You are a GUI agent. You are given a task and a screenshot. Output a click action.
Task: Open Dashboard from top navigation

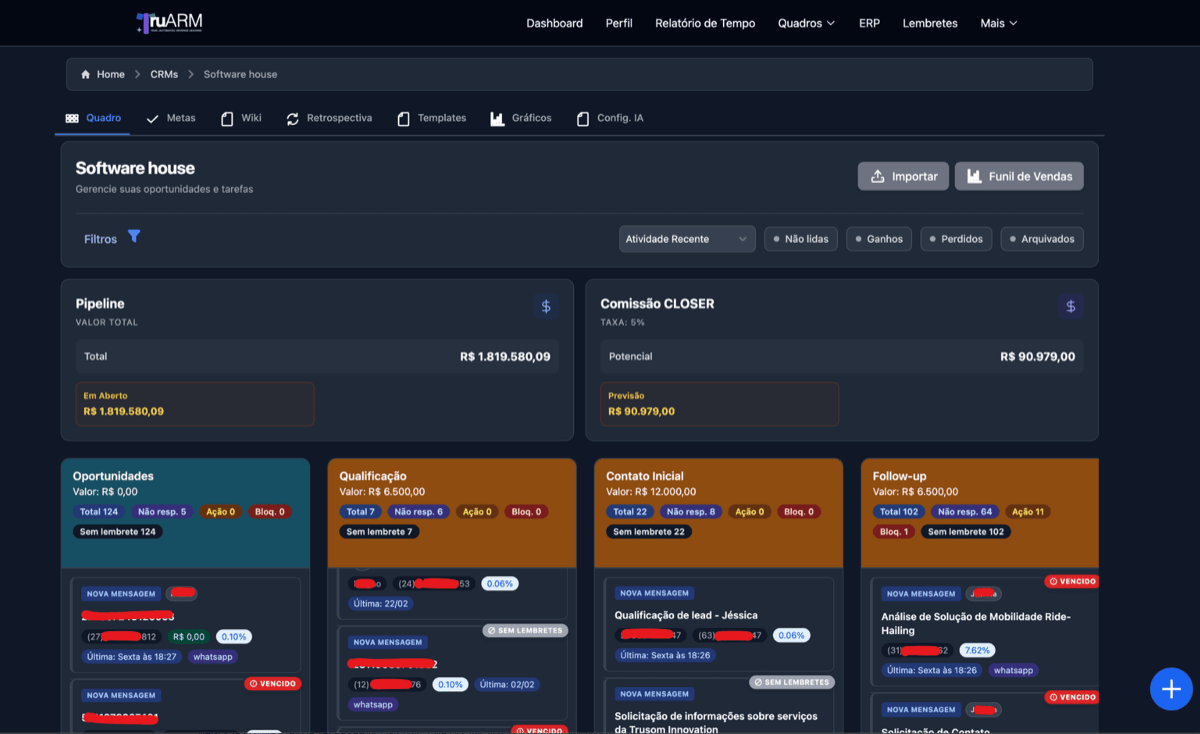tap(554, 23)
